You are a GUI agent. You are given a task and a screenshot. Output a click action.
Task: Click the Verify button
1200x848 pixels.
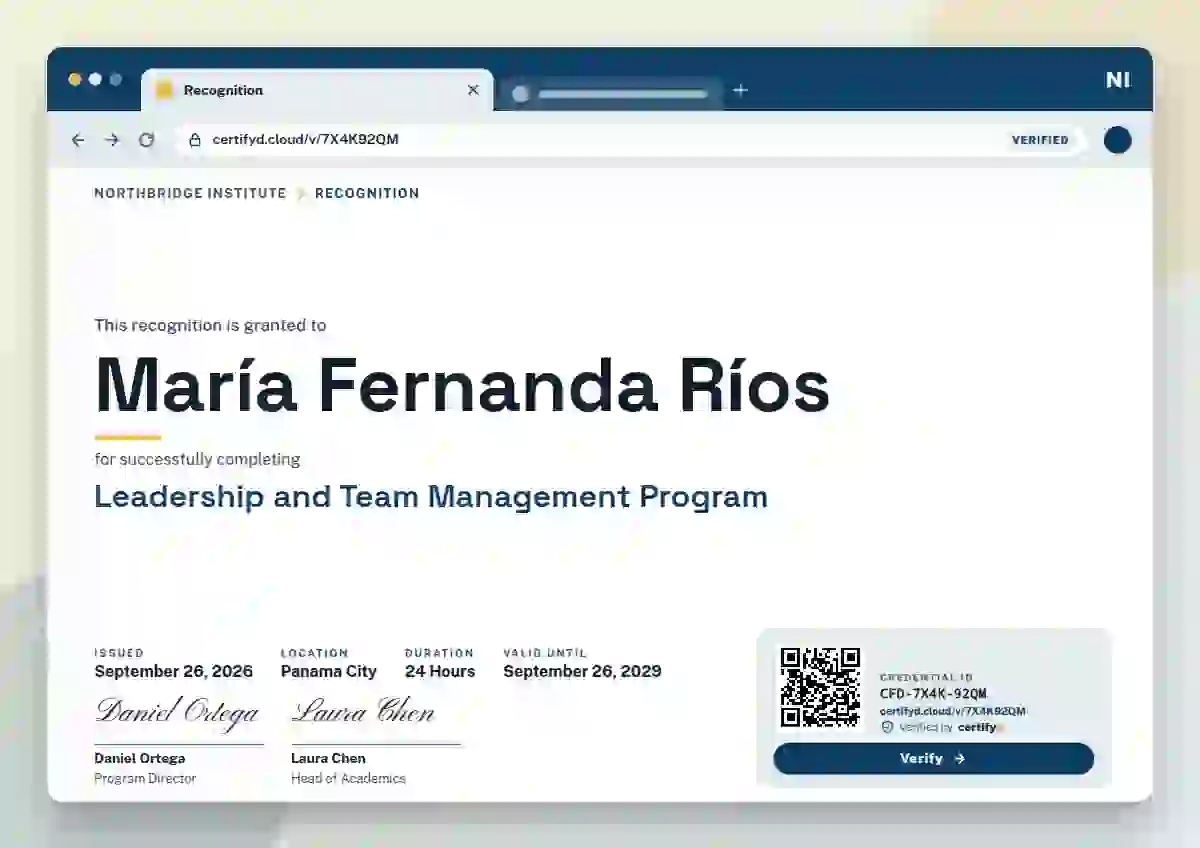coord(933,758)
